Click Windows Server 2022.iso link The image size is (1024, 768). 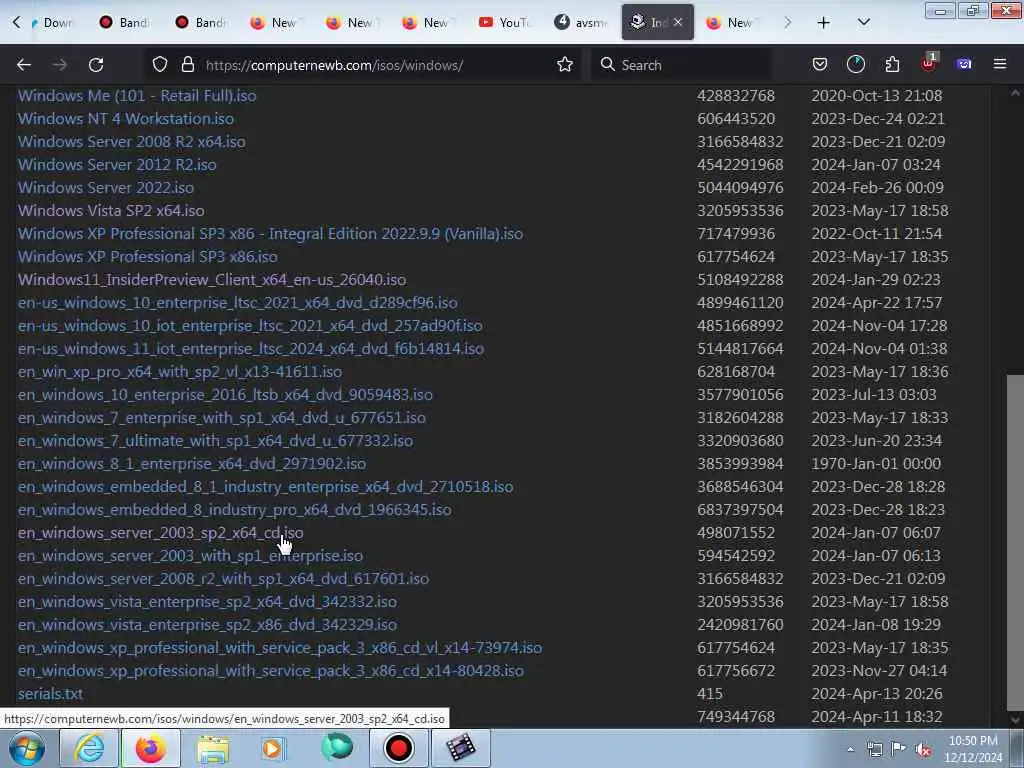click(x=106, y=187)
